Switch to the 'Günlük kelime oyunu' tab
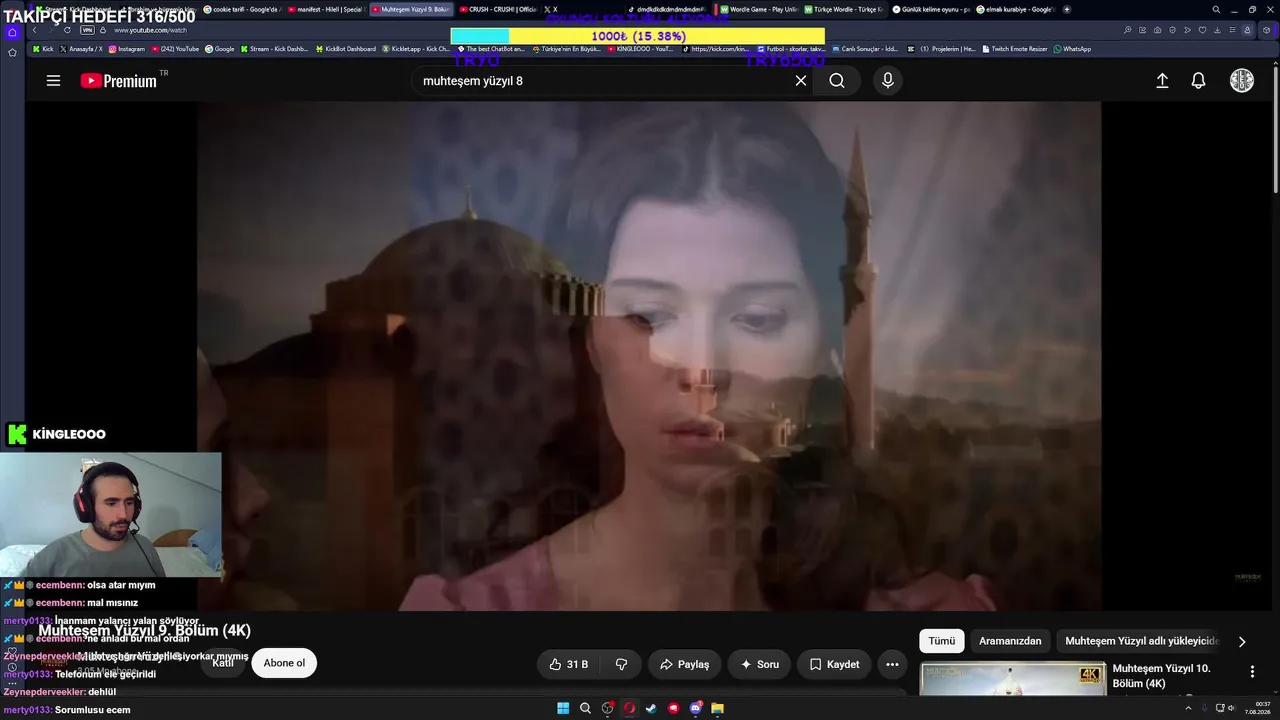The image size is (1280, 720). tap(930, 9)
